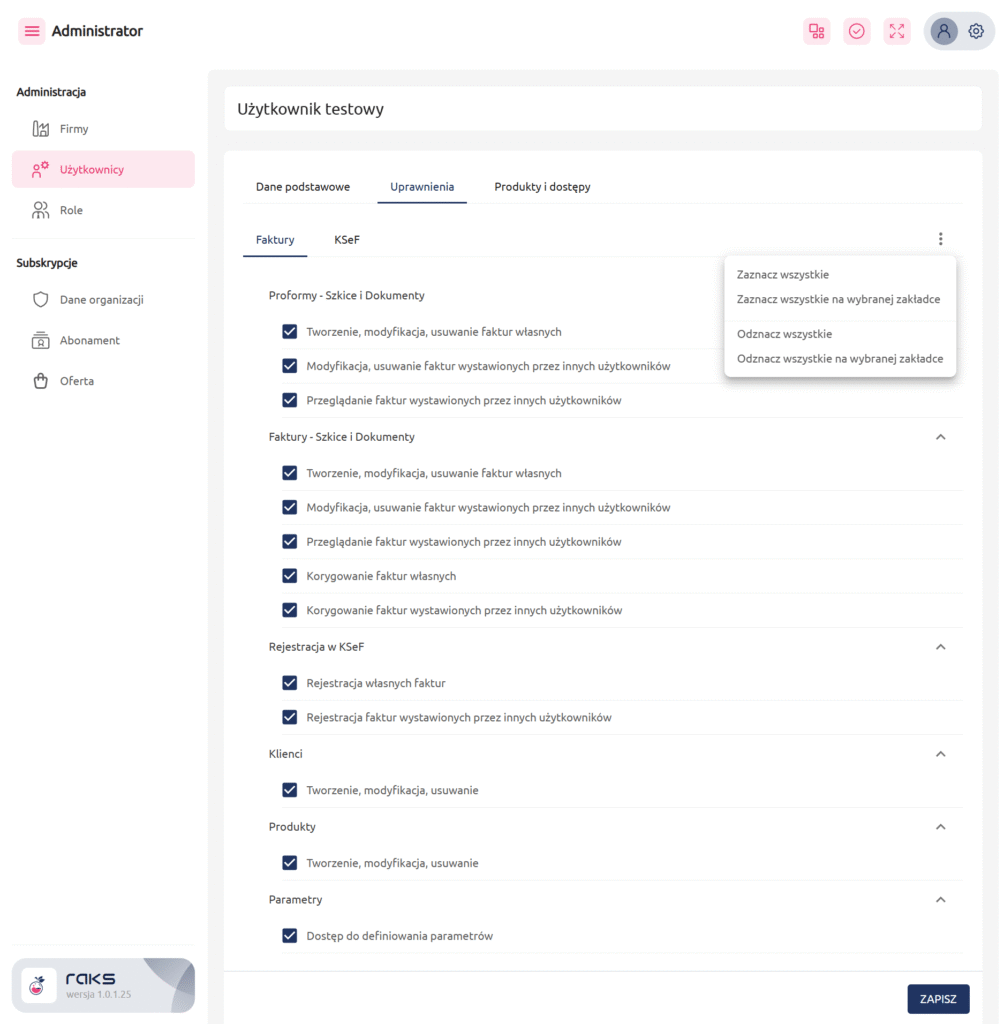Viewport: 1004px width, 1024px height.
Task: Collapse the Klienci section chevron
Action: point(940,754)
